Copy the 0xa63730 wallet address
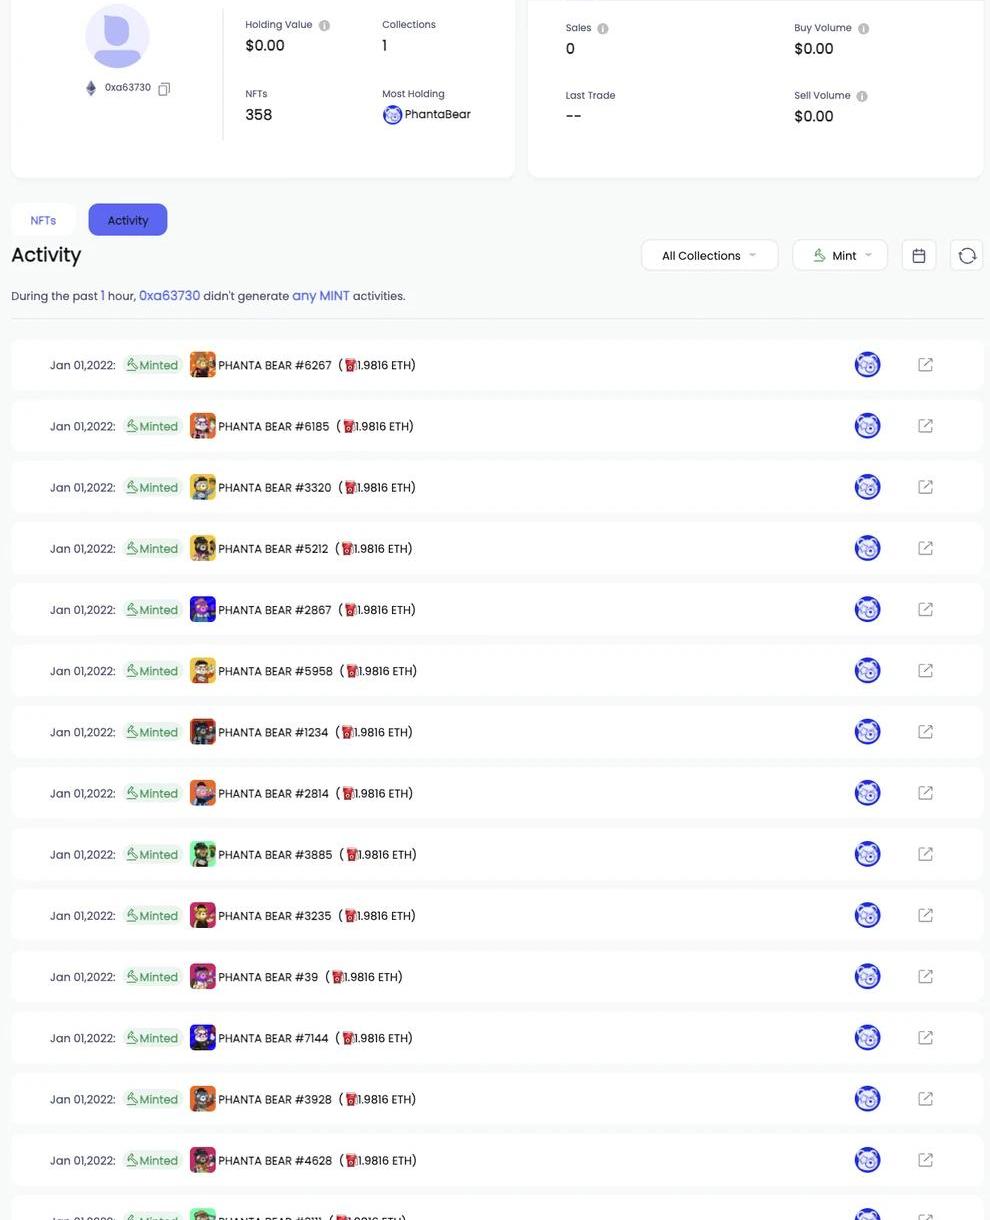Screen dimensions: 990x1220 (x=164, y=89)
